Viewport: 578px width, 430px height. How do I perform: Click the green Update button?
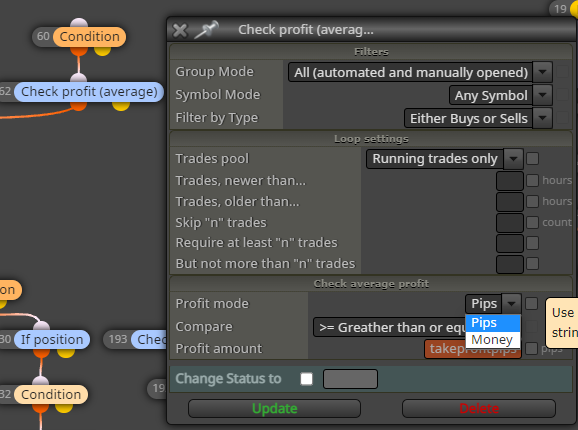(274, 409)
